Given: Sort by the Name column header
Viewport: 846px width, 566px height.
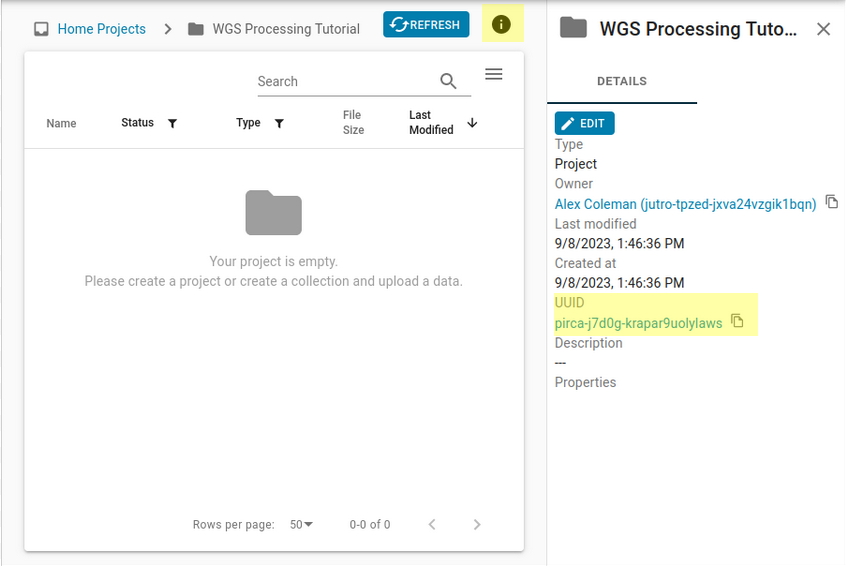Looking at the screenshot, I should pos(61,124).
